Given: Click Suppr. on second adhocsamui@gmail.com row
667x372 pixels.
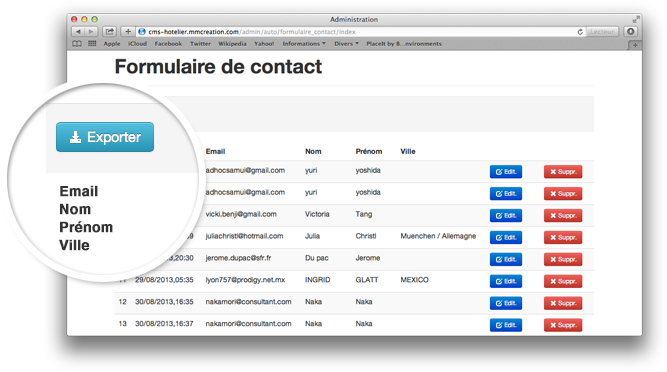Looking at the screenshot, I should coord(563,193).
